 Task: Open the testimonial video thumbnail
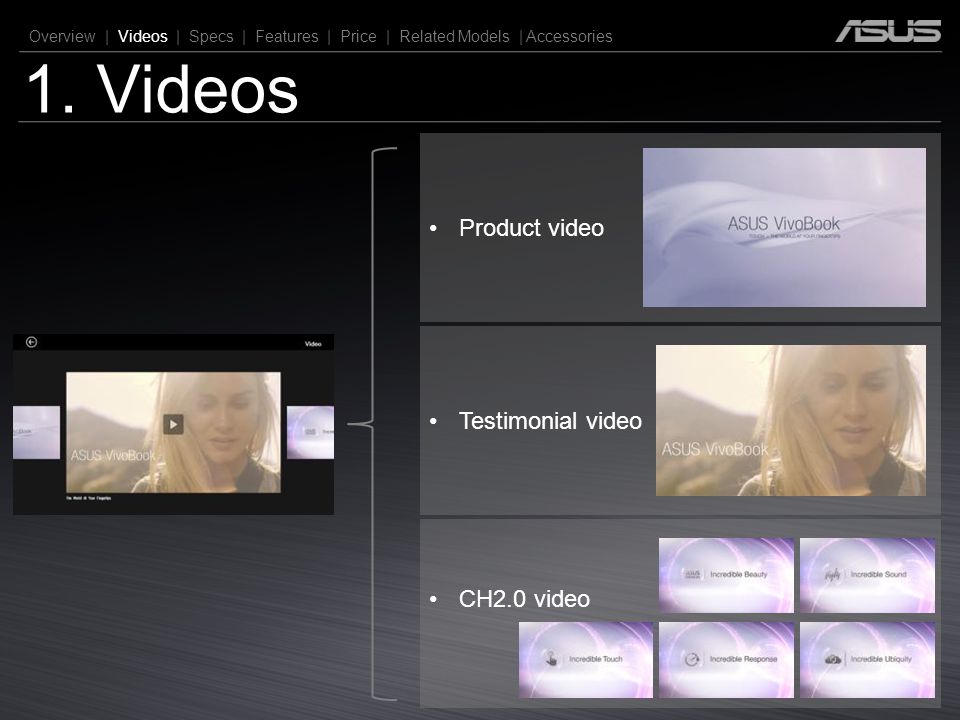(x=790, y=421)
